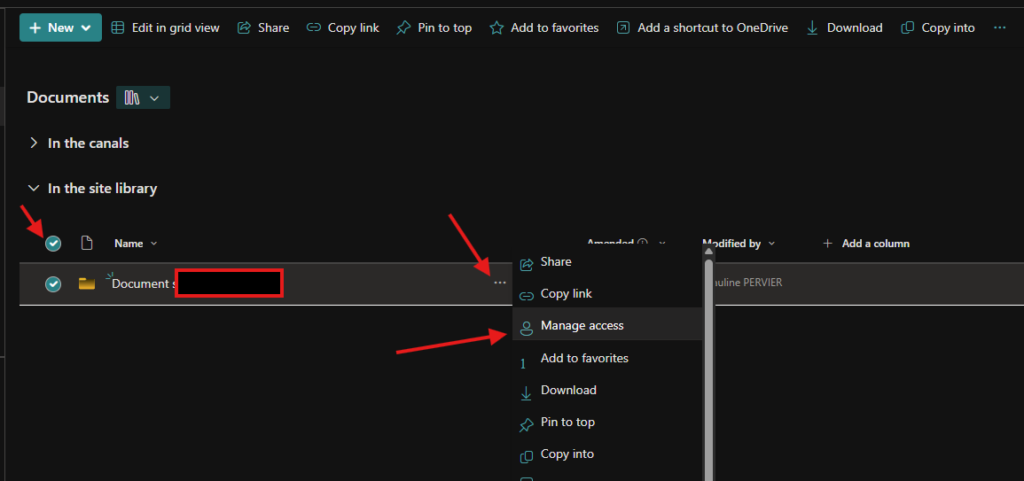Click the Pin to top pushpin icon
Viewport: 1024px width, 481px height.
(x=403, y=28)
